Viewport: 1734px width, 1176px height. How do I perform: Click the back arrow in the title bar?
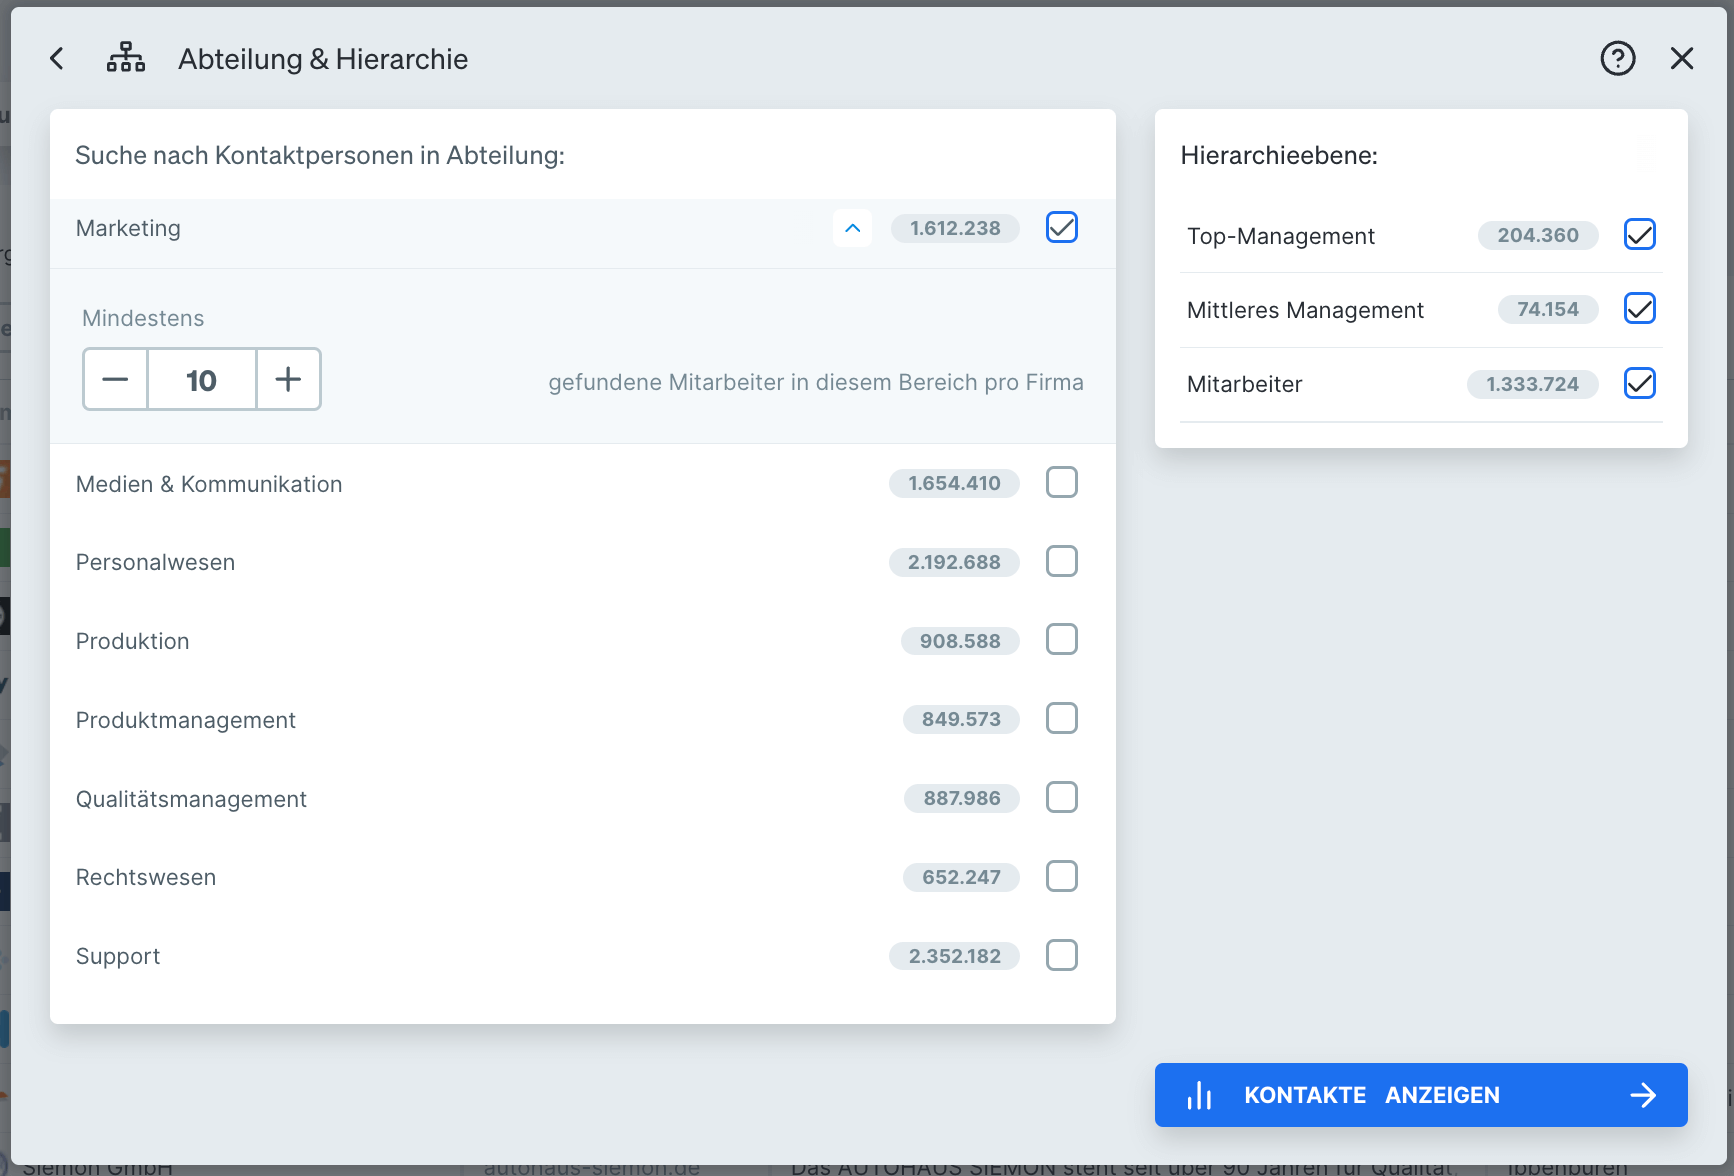pos(56,58)
